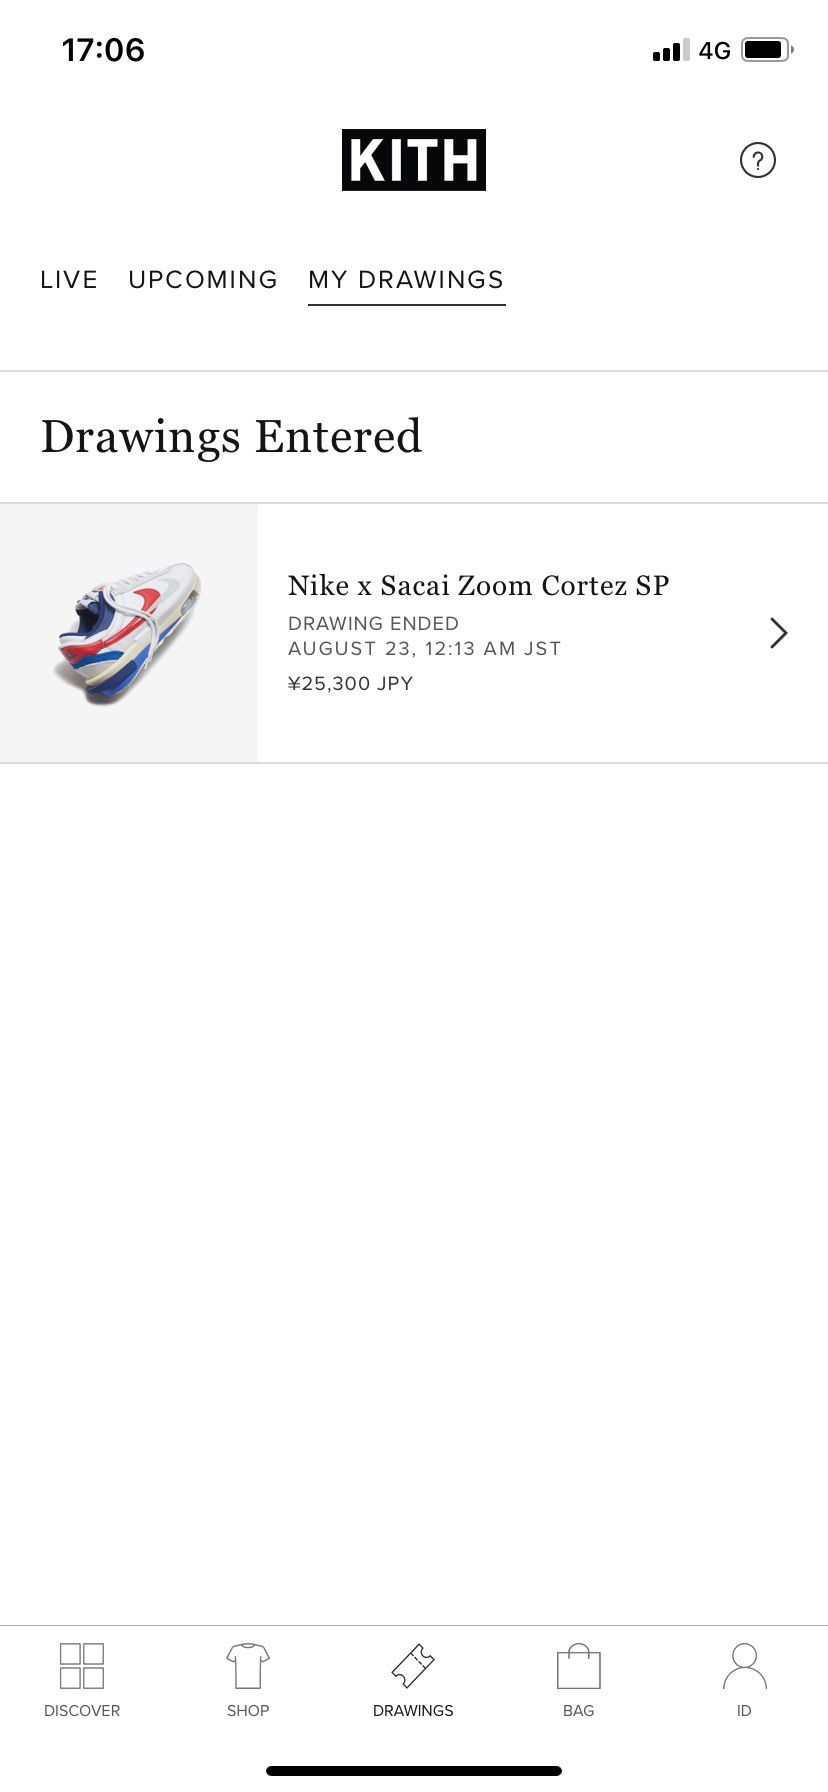Open the ID profile icon
Image resolution: width=828 pixels, height=1792 pixels.
(744, 1666)
